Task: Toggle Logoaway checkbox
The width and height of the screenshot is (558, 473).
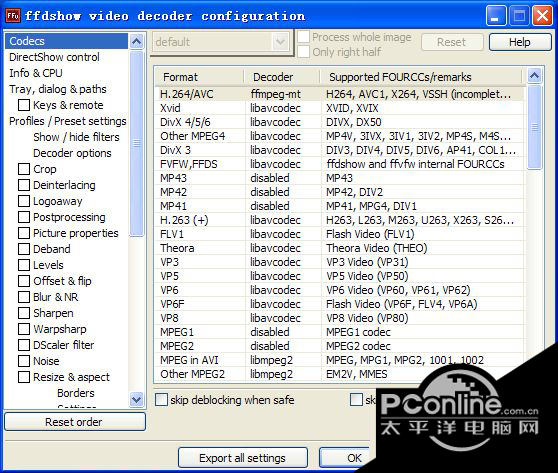Action: [24, 201]
